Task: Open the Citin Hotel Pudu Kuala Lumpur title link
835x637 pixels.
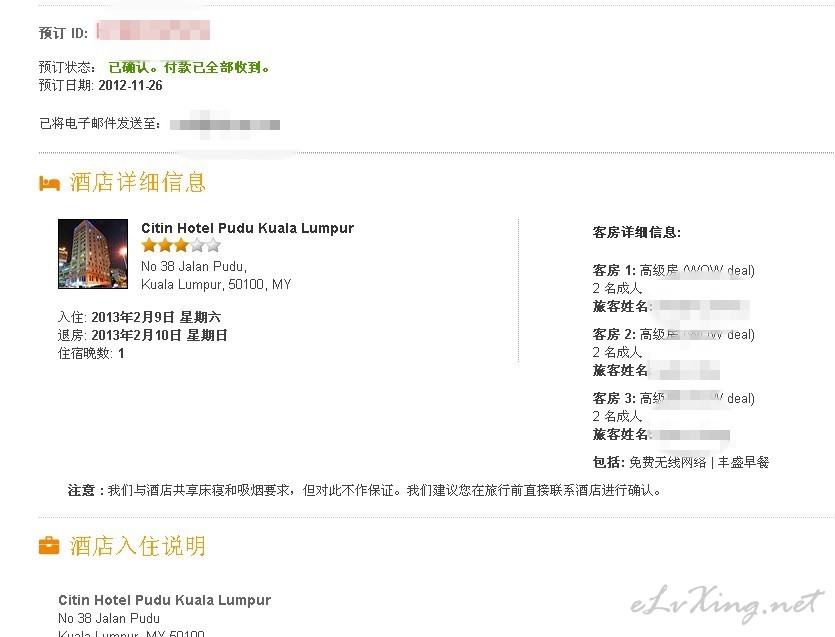Action: pyautogui.click(x=247, y=228)
